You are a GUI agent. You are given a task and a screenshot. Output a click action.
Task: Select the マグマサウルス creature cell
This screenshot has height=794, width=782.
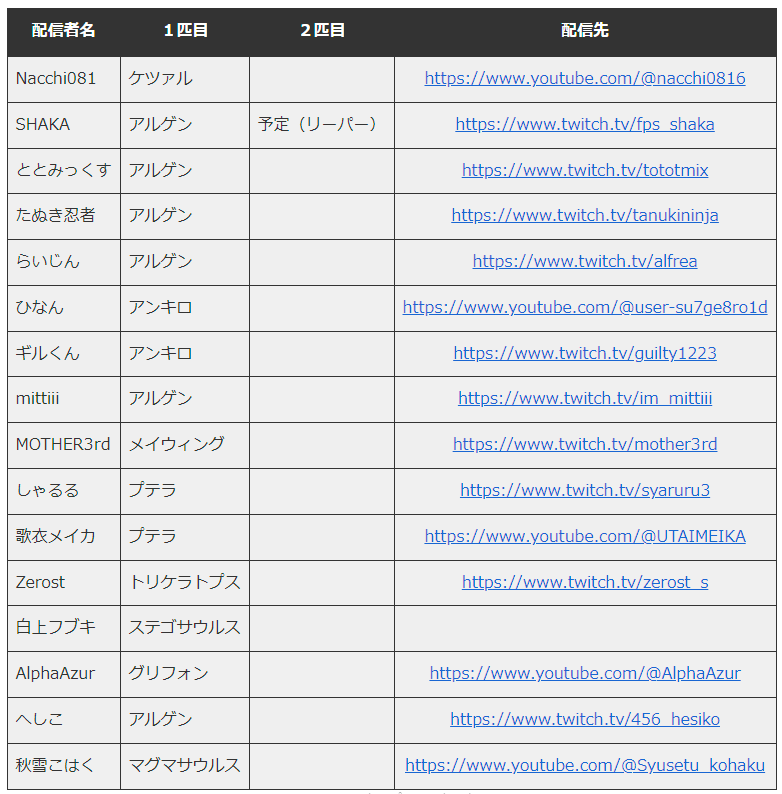[185, 767]
